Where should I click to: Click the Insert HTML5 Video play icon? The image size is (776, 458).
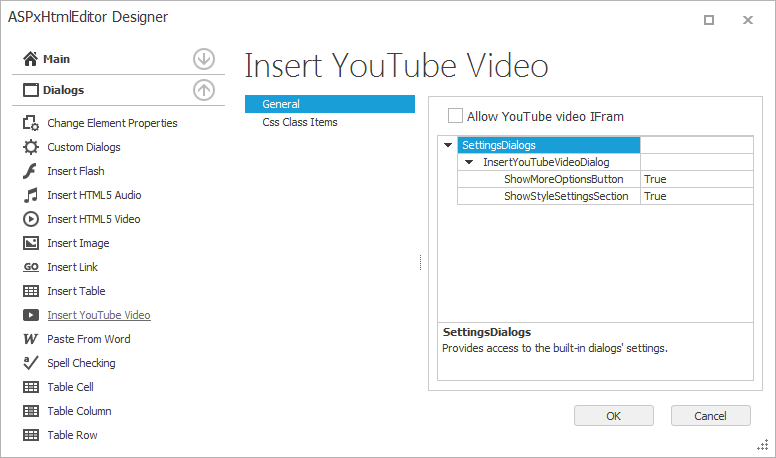(31, 219)
